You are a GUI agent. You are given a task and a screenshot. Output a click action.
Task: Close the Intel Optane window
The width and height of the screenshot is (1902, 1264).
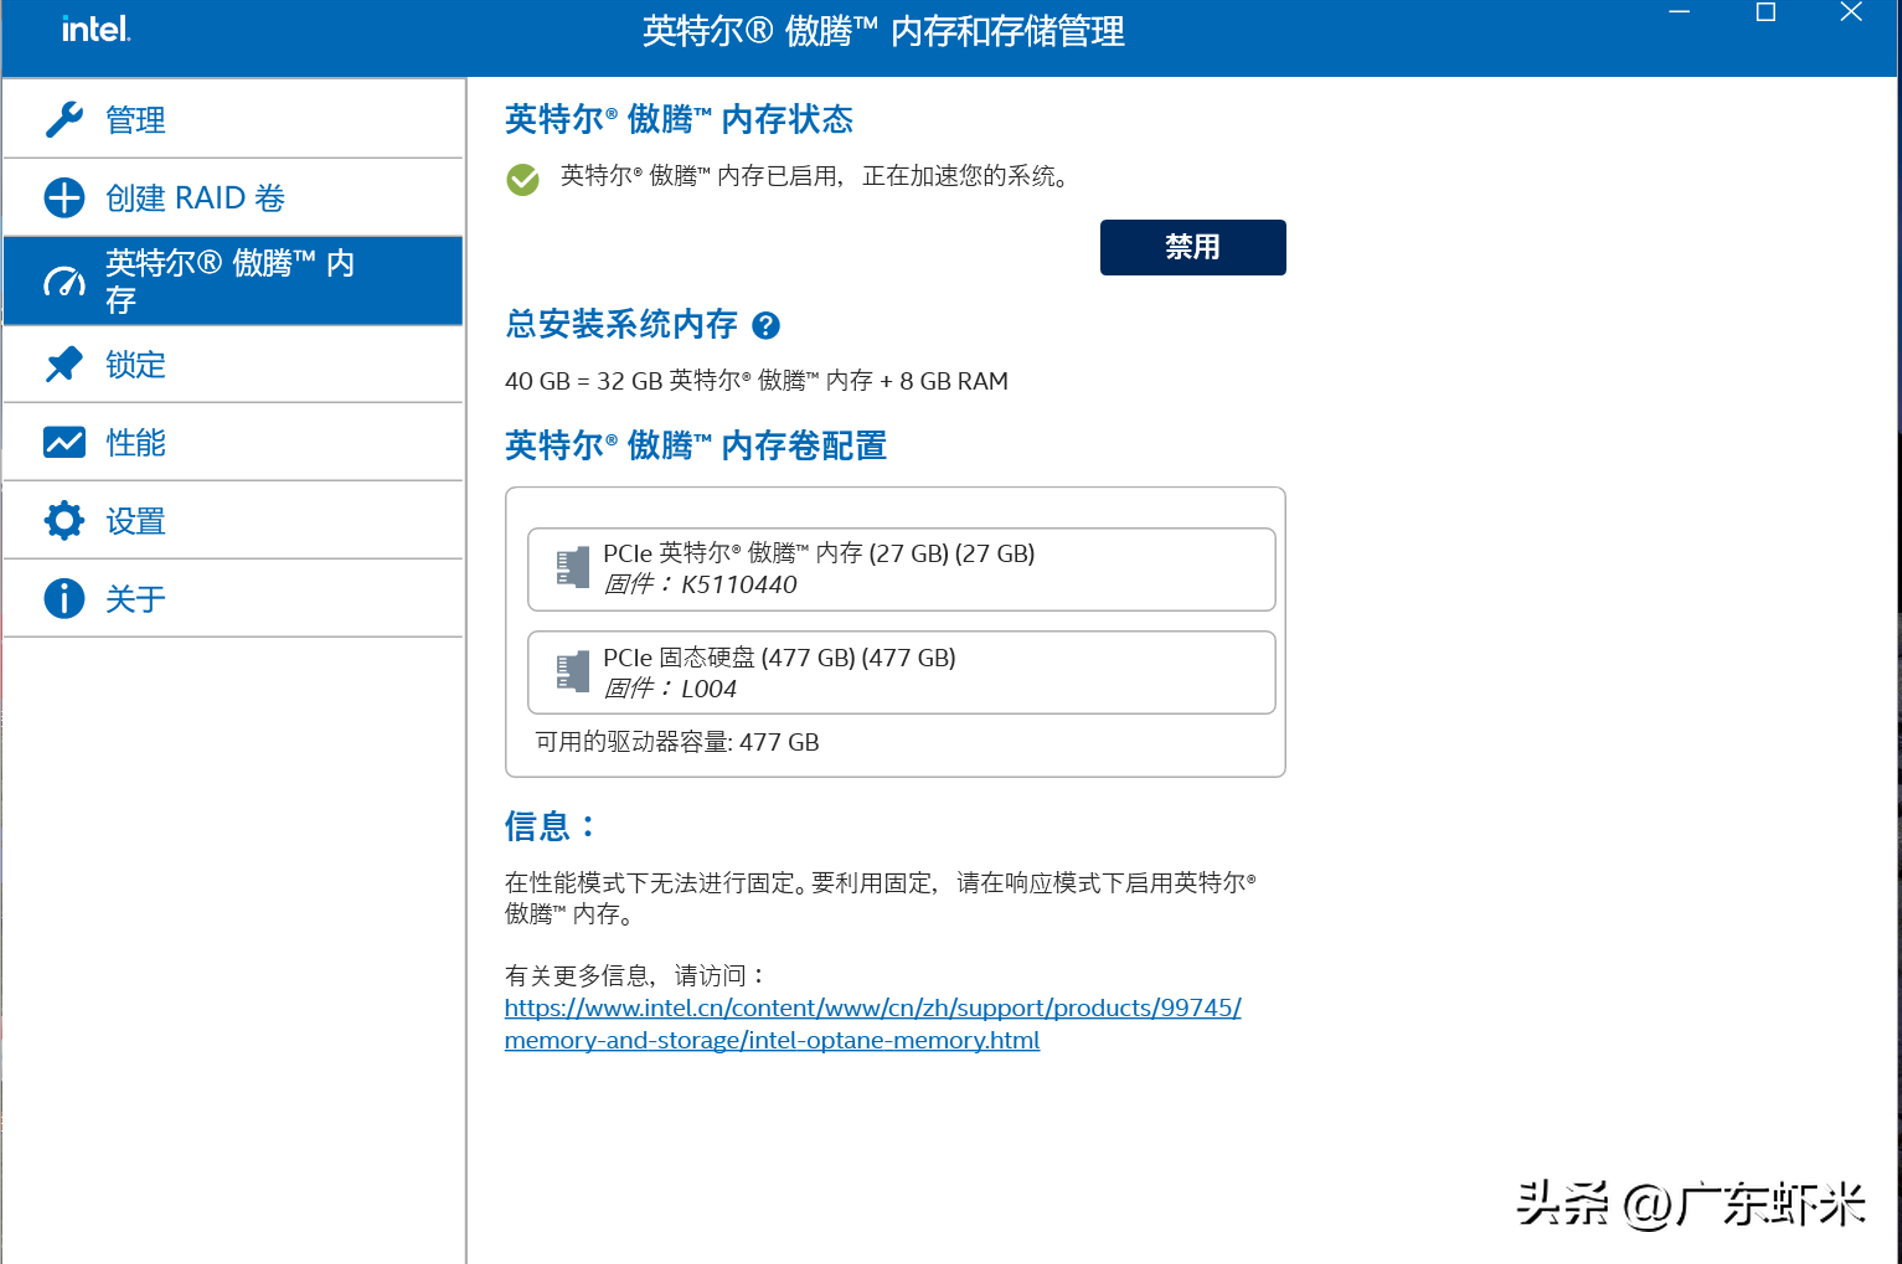pyautogui.click(x=1851, y=13)
